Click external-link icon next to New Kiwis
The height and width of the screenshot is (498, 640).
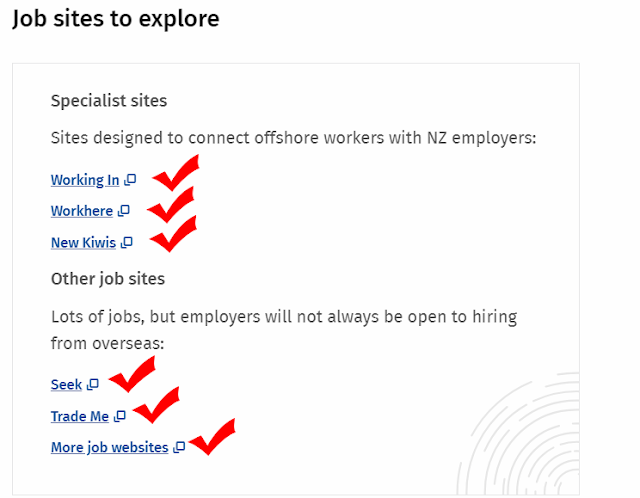point(127,242)
